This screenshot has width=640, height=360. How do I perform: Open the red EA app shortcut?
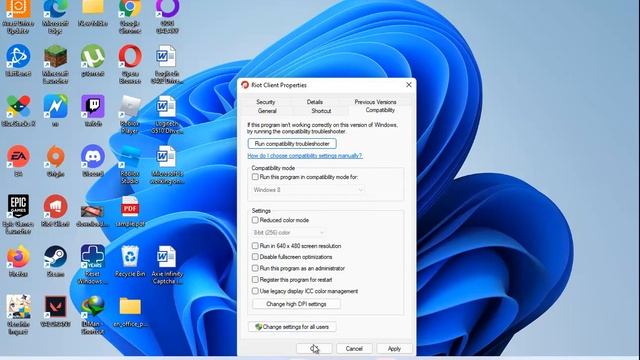click(18, 157)
